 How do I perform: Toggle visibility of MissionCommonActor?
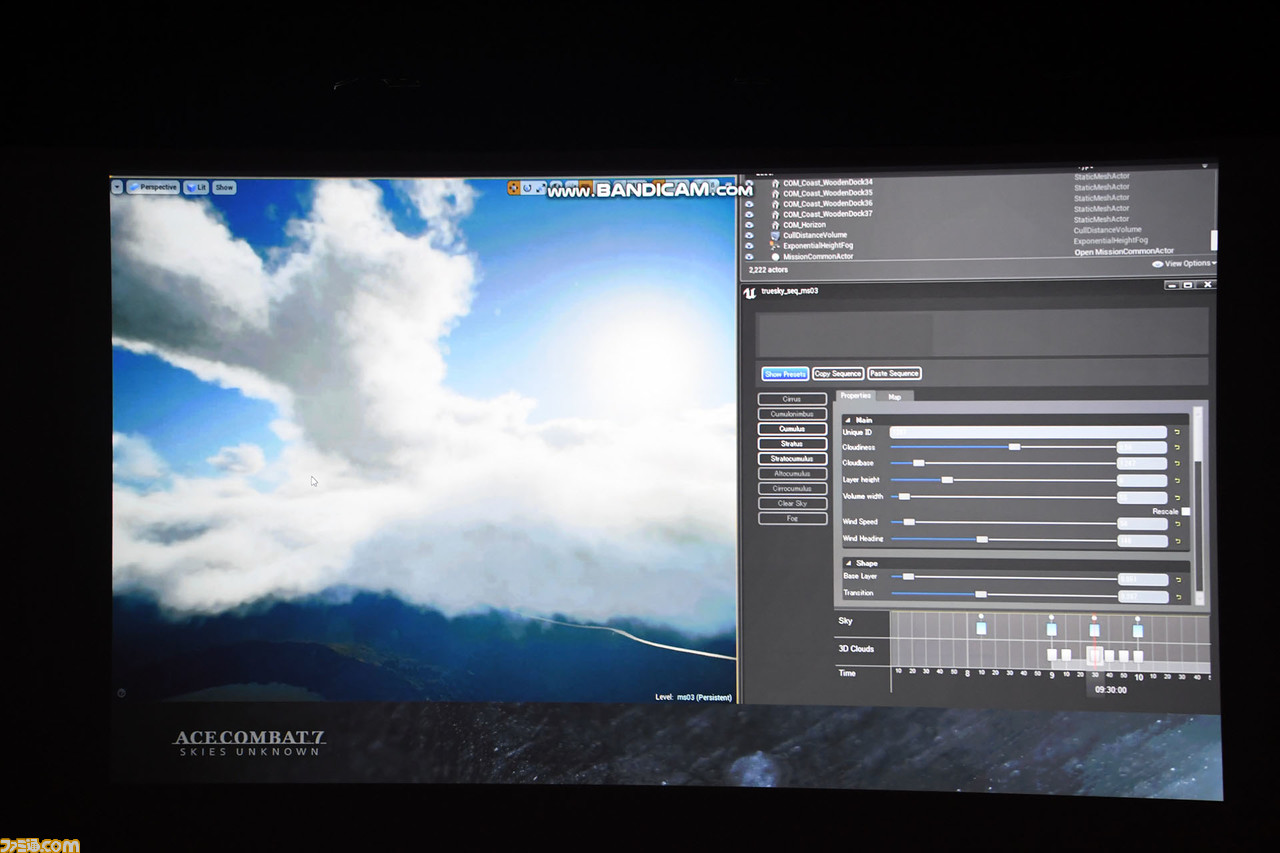(749, 256)
